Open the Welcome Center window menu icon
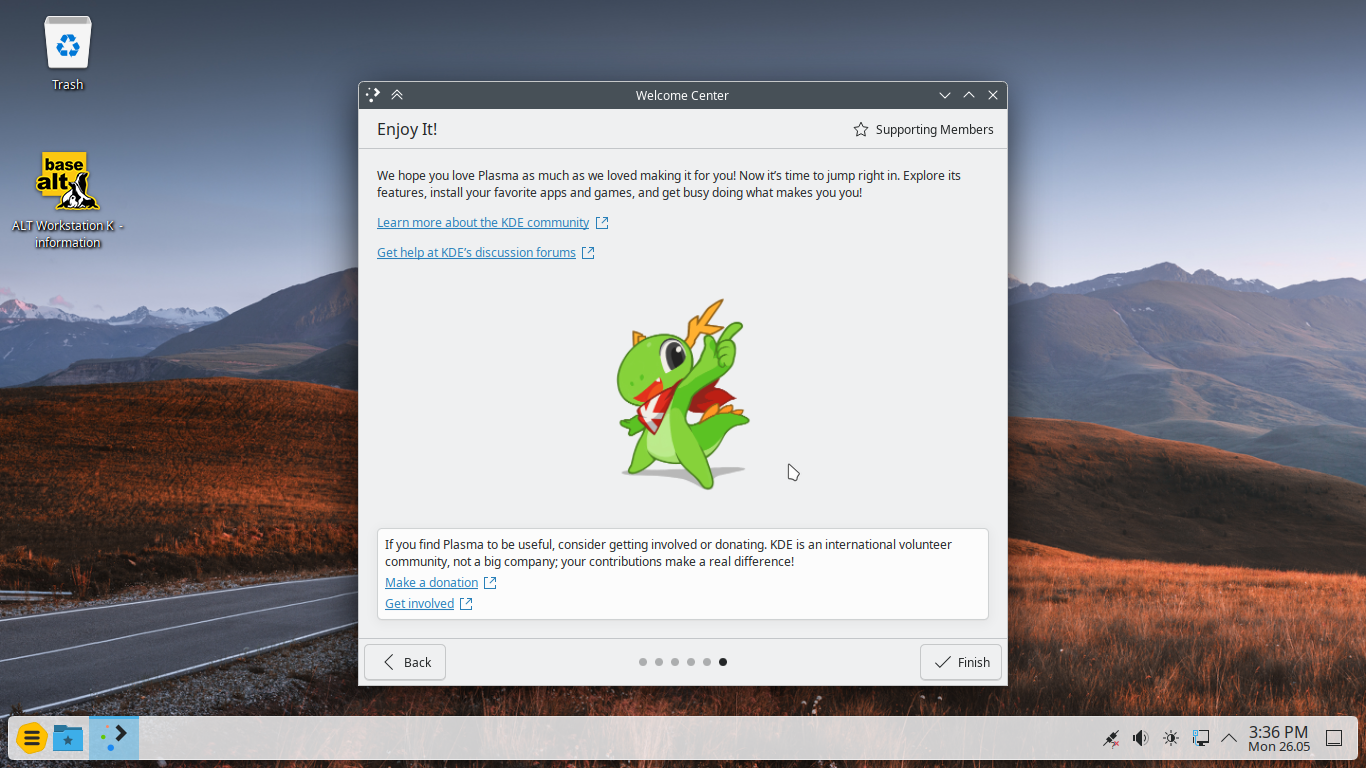This screenshot has height=768, width=1366. coord(373,95)
